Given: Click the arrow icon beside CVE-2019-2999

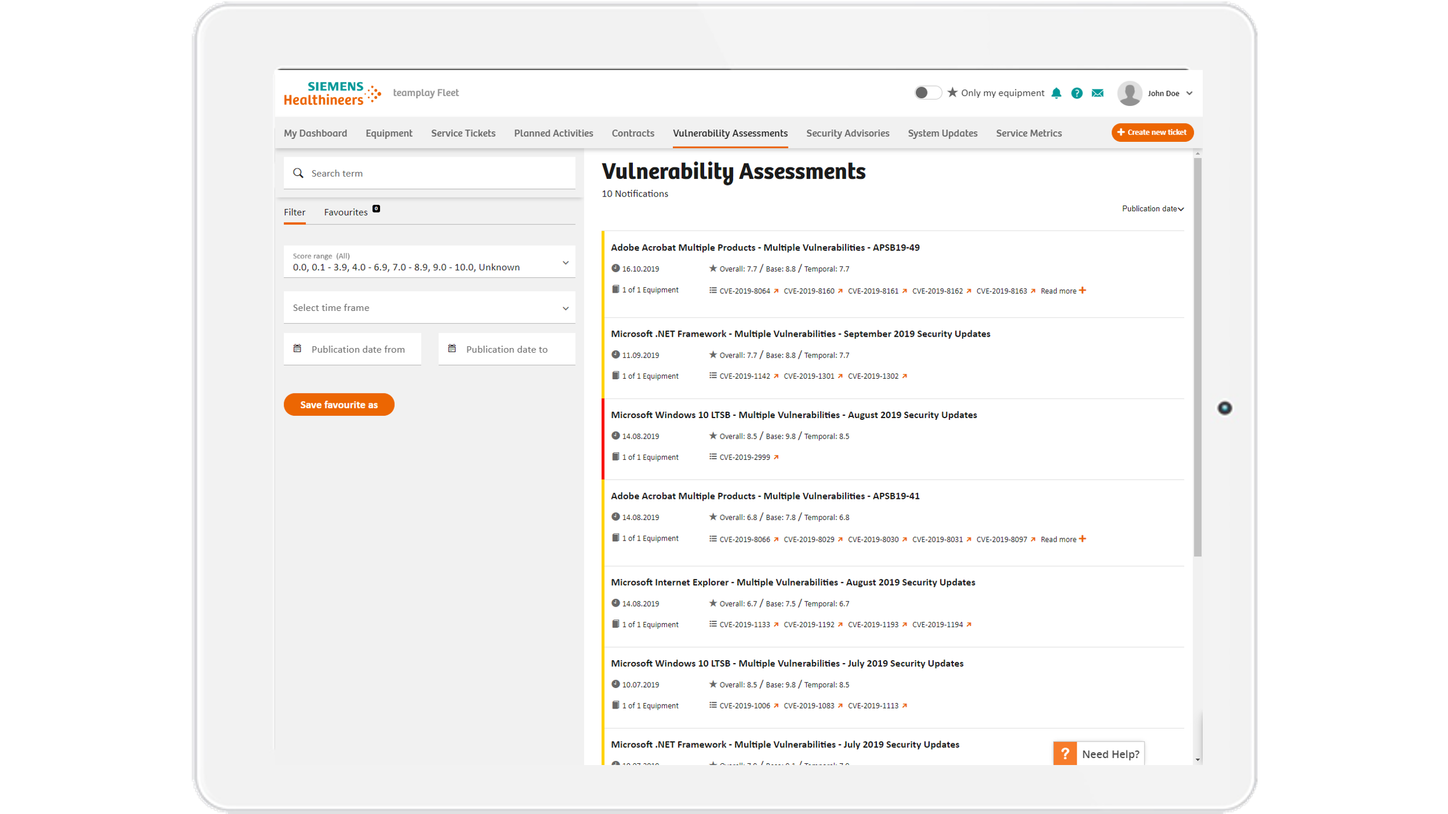Looking at the screenshot, I should click(x=776, y=457).
